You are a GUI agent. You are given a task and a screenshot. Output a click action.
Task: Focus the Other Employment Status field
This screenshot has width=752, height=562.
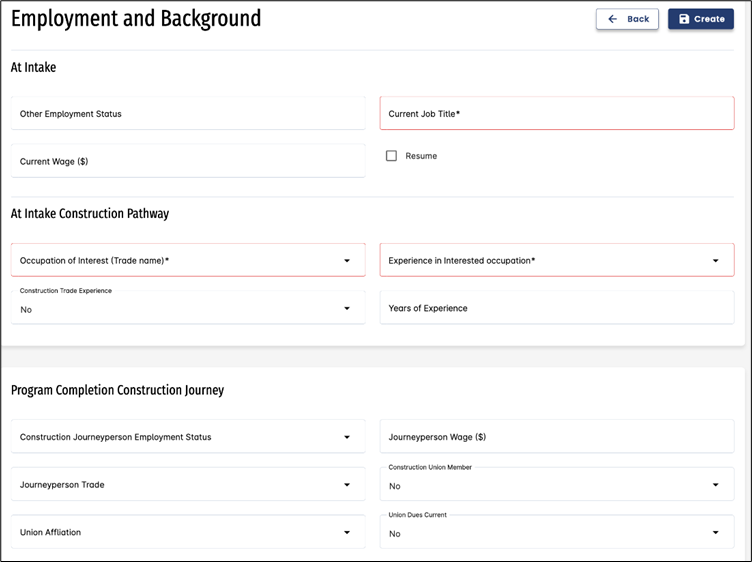click(x=188, y=114)
